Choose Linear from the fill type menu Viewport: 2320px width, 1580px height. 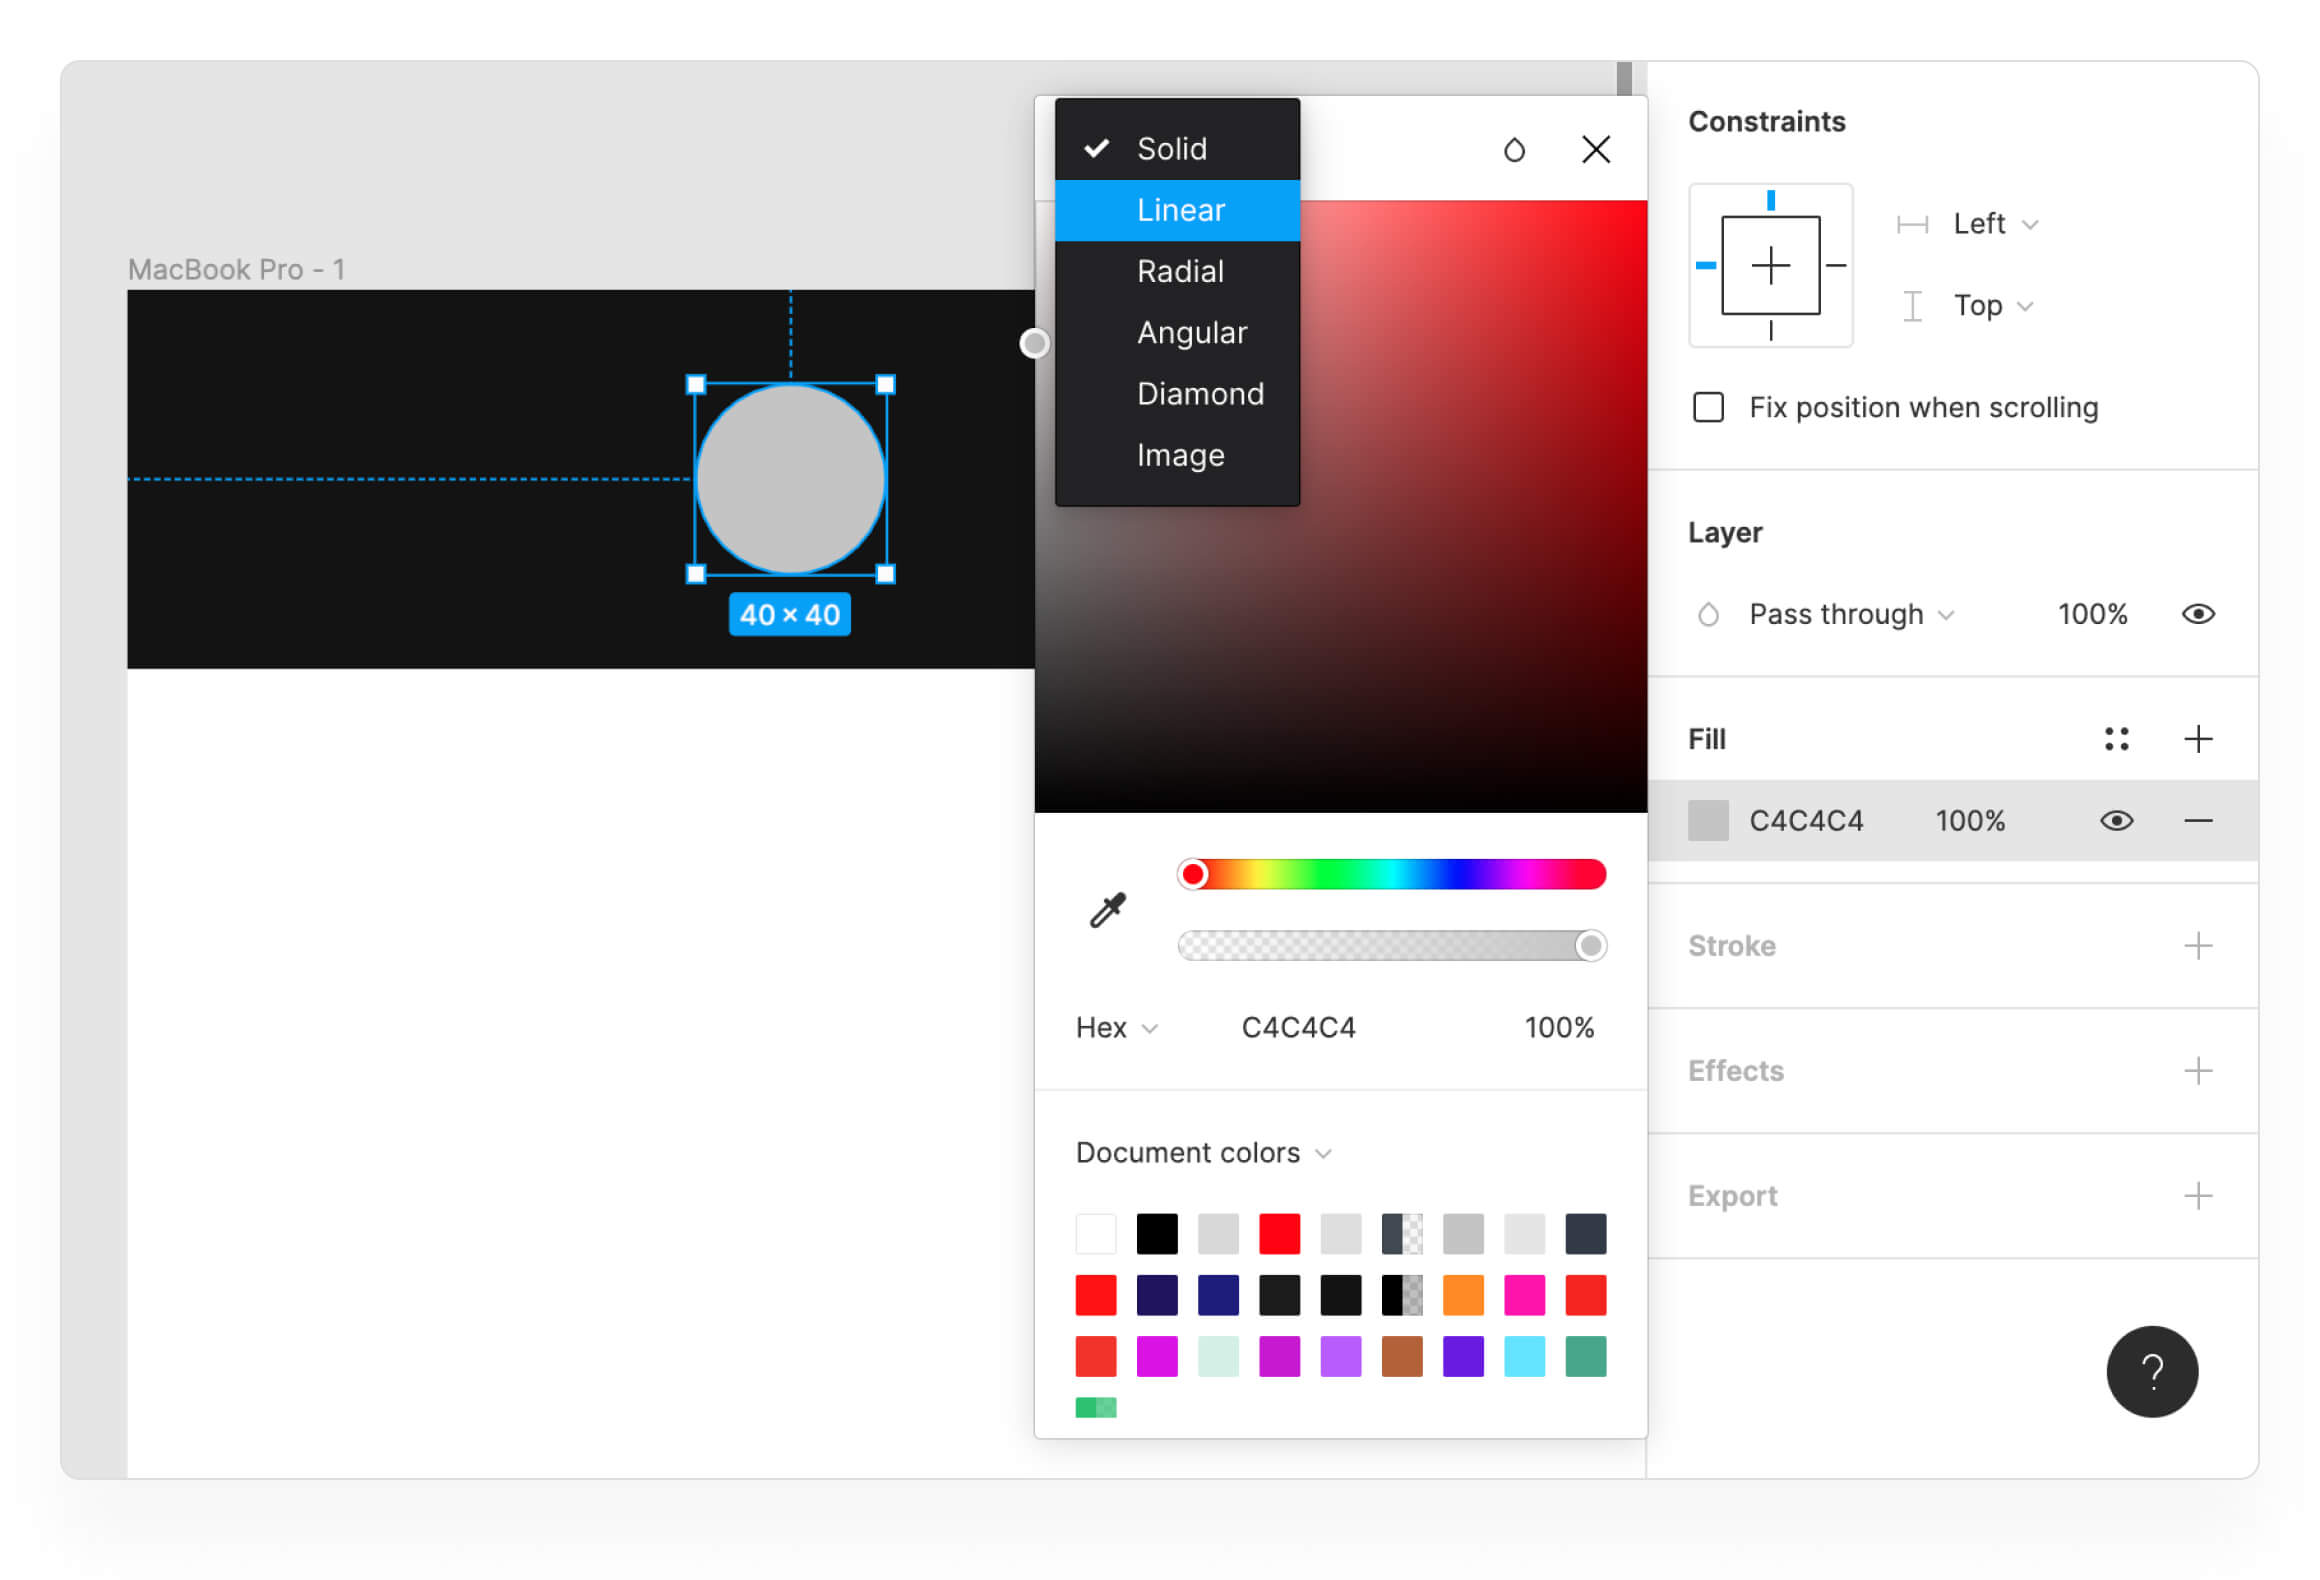(1180, 210)
